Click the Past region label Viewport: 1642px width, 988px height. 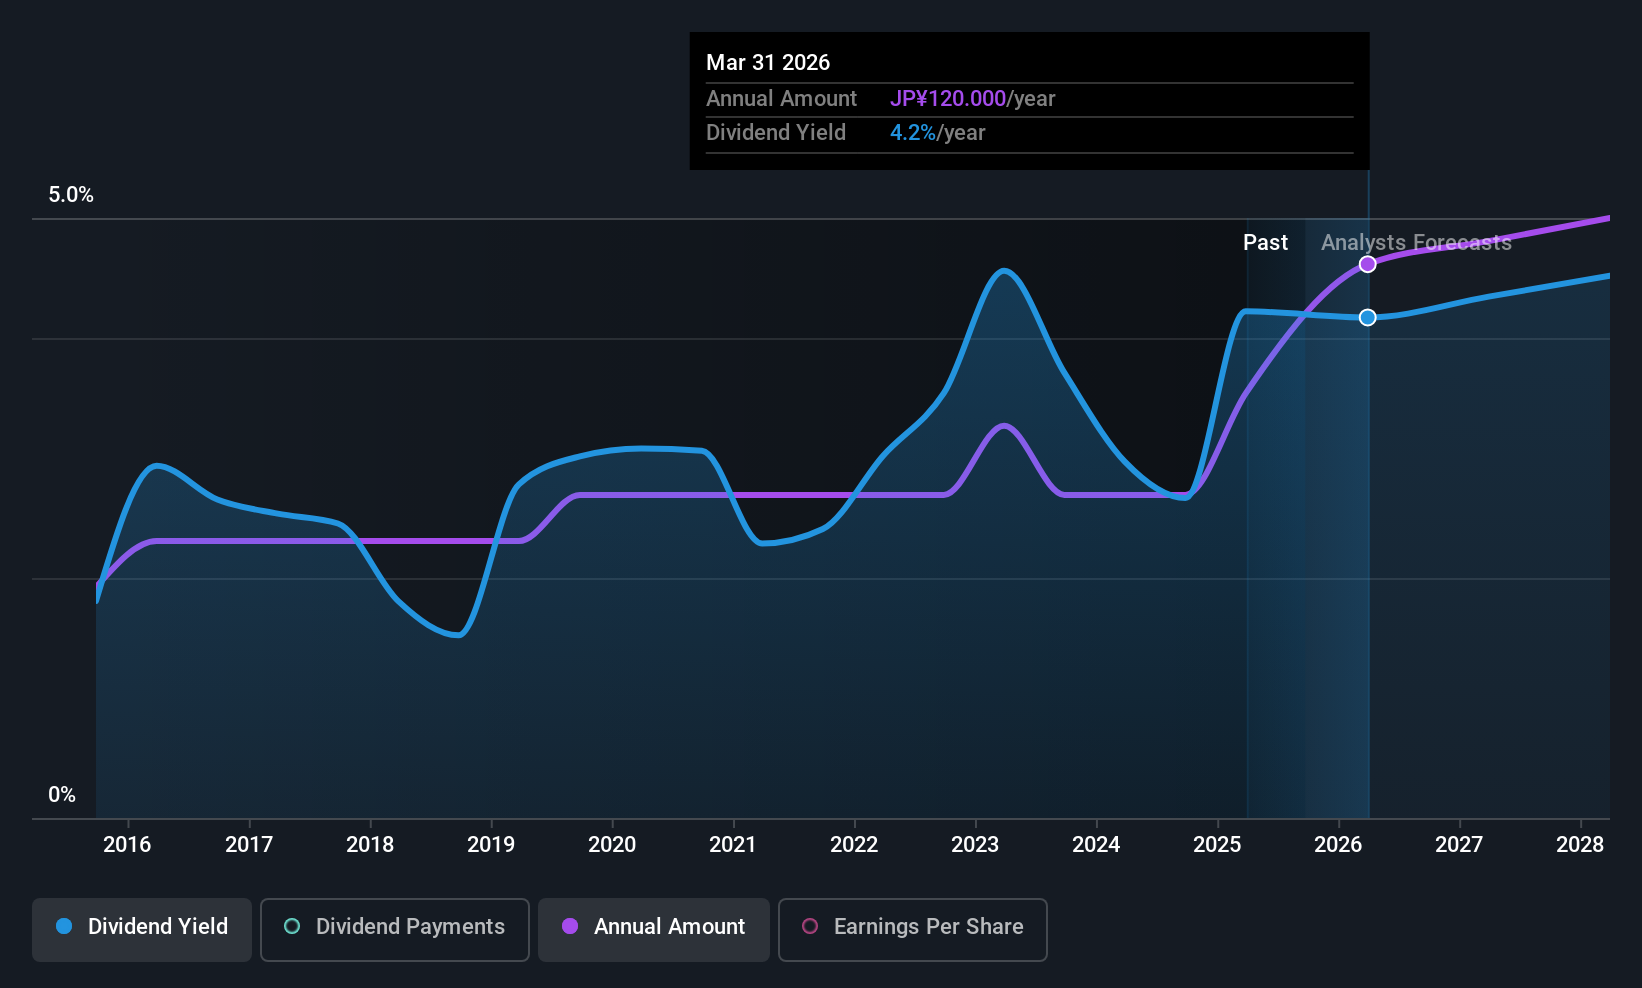1265,242
